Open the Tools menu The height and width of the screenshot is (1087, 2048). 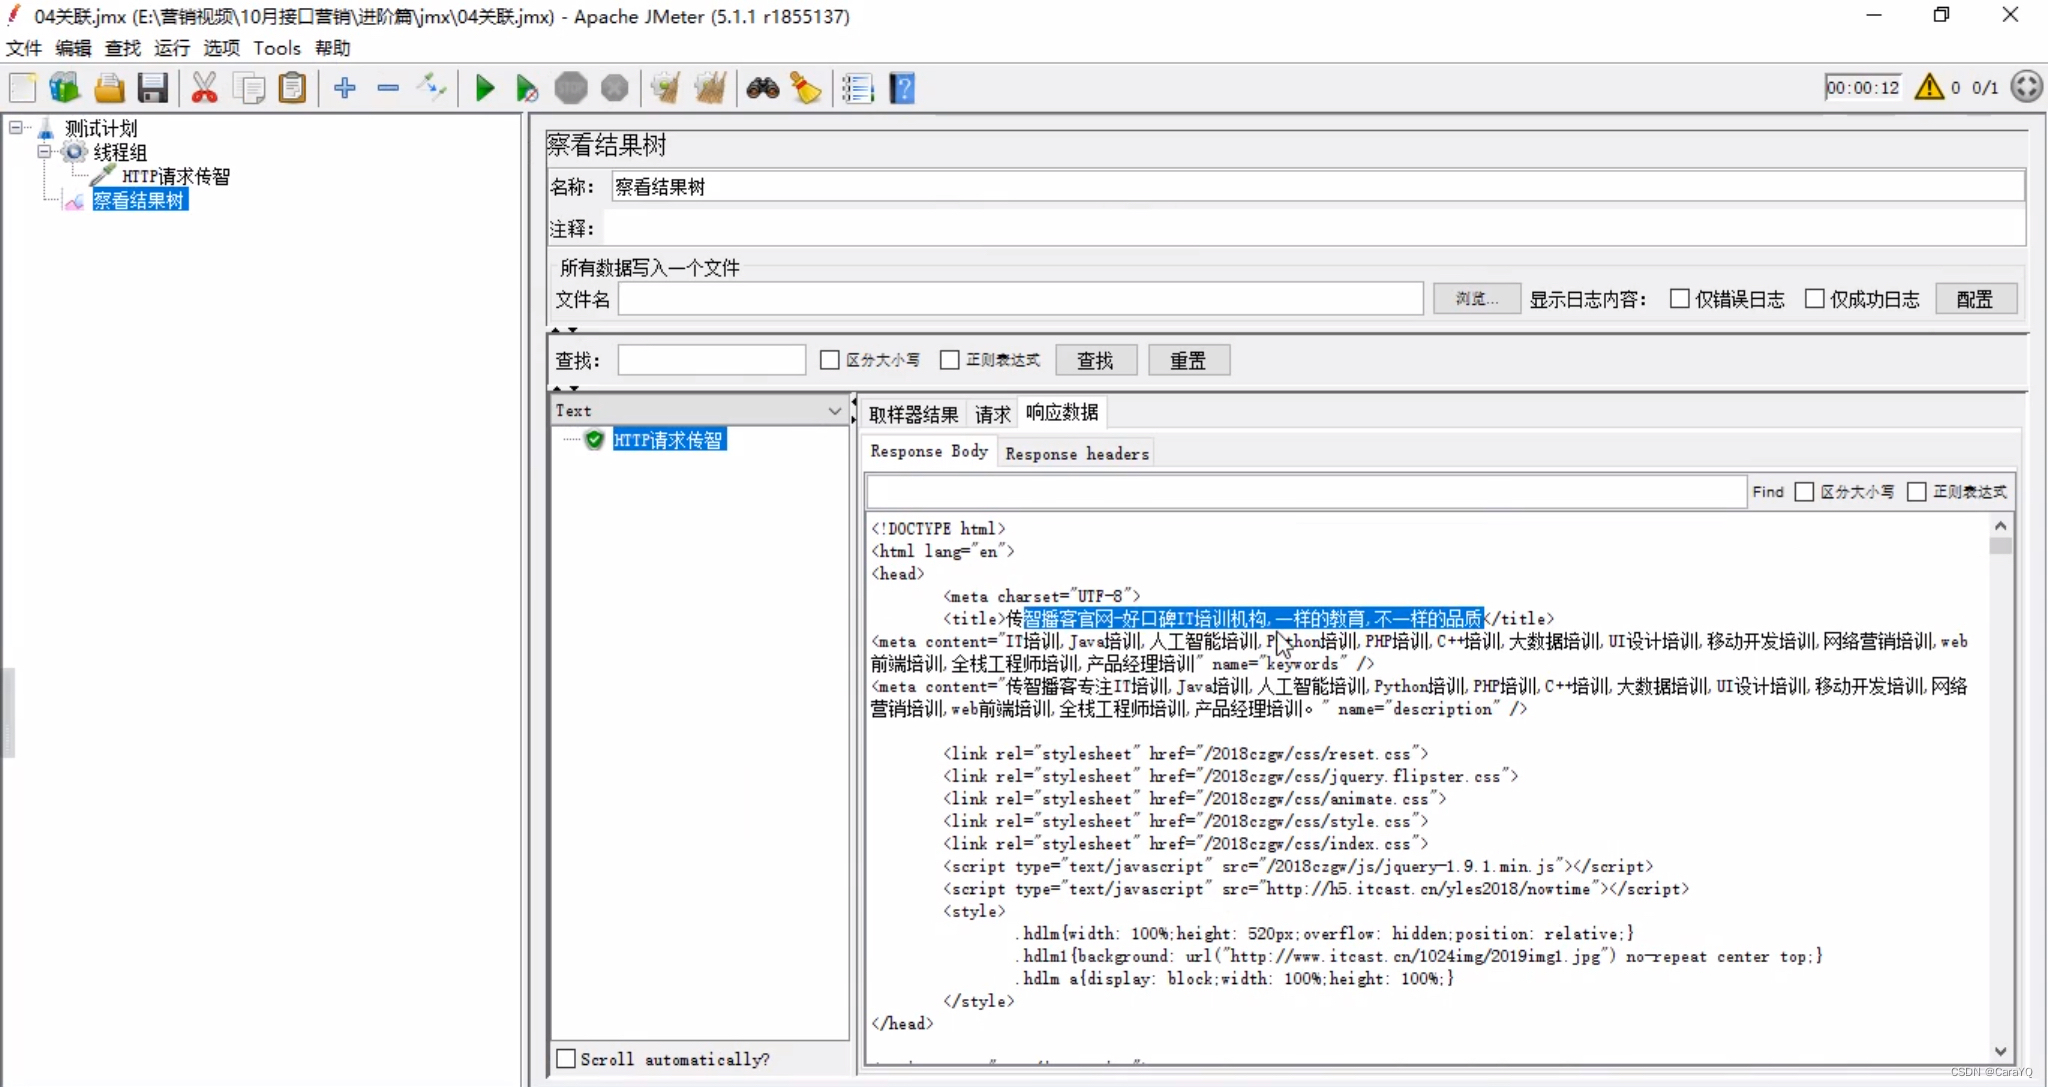tap(277, 48)
